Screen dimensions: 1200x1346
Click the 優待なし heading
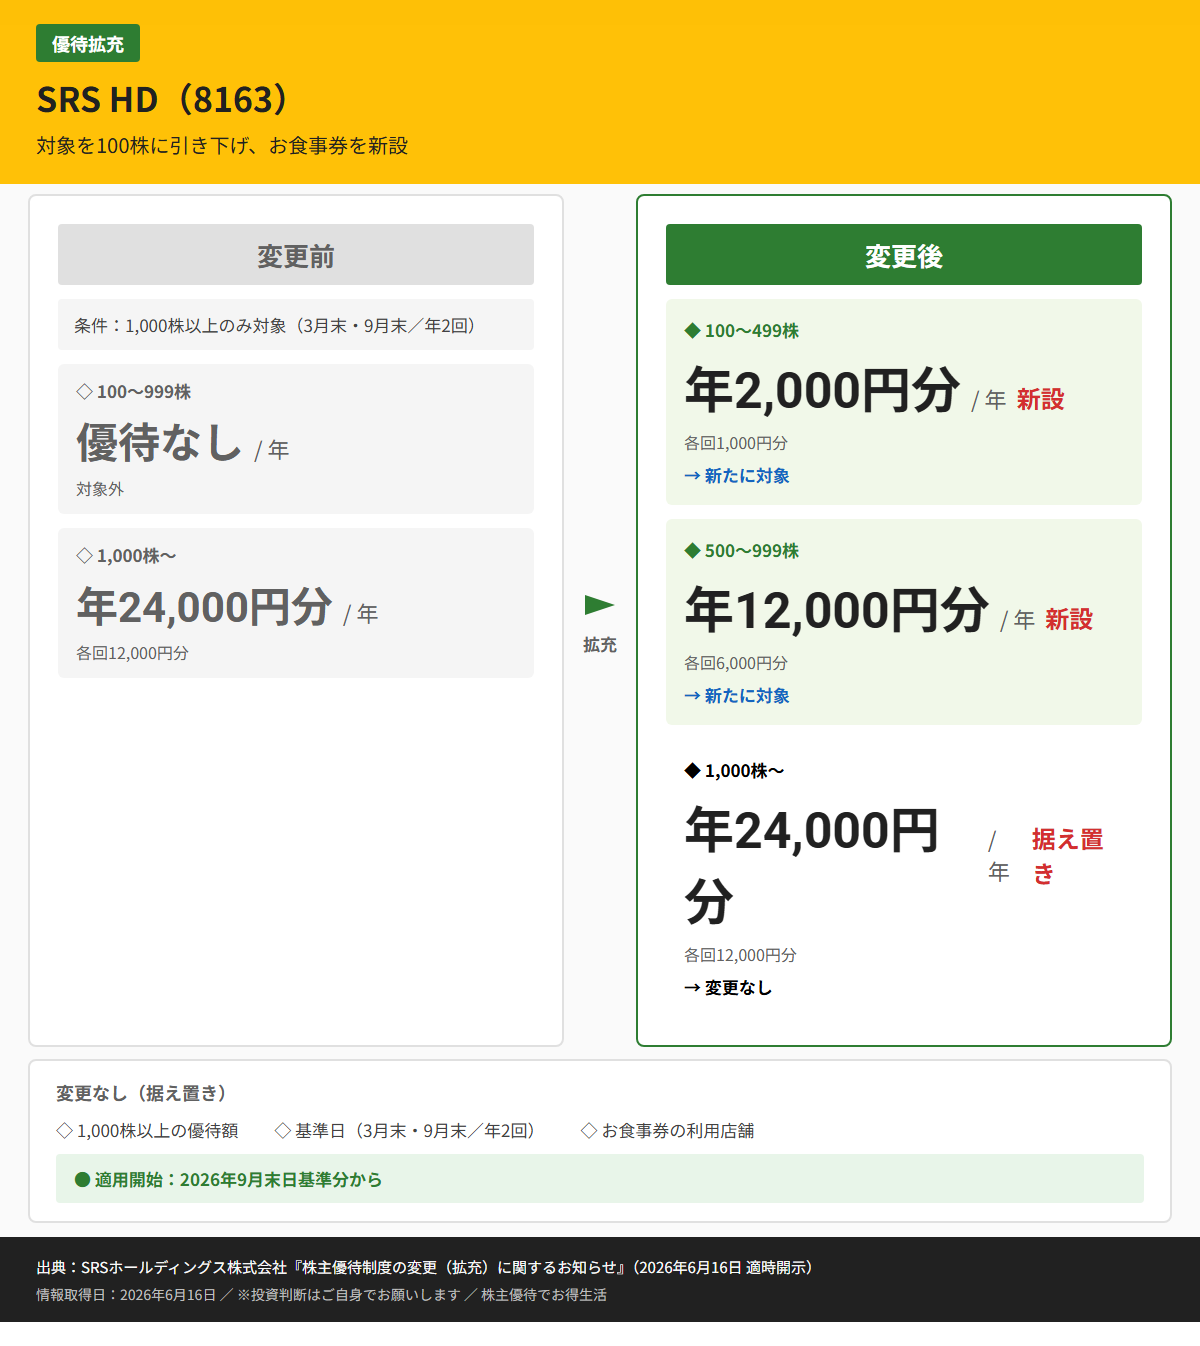[160, 442]
